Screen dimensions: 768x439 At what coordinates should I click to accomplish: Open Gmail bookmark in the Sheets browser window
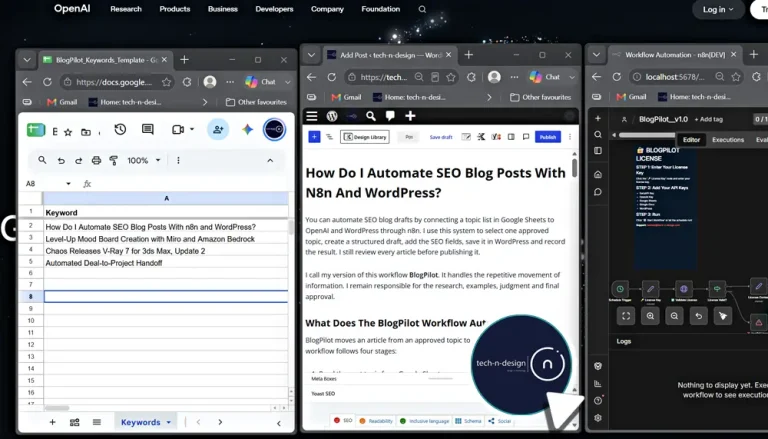coord(62,102)
